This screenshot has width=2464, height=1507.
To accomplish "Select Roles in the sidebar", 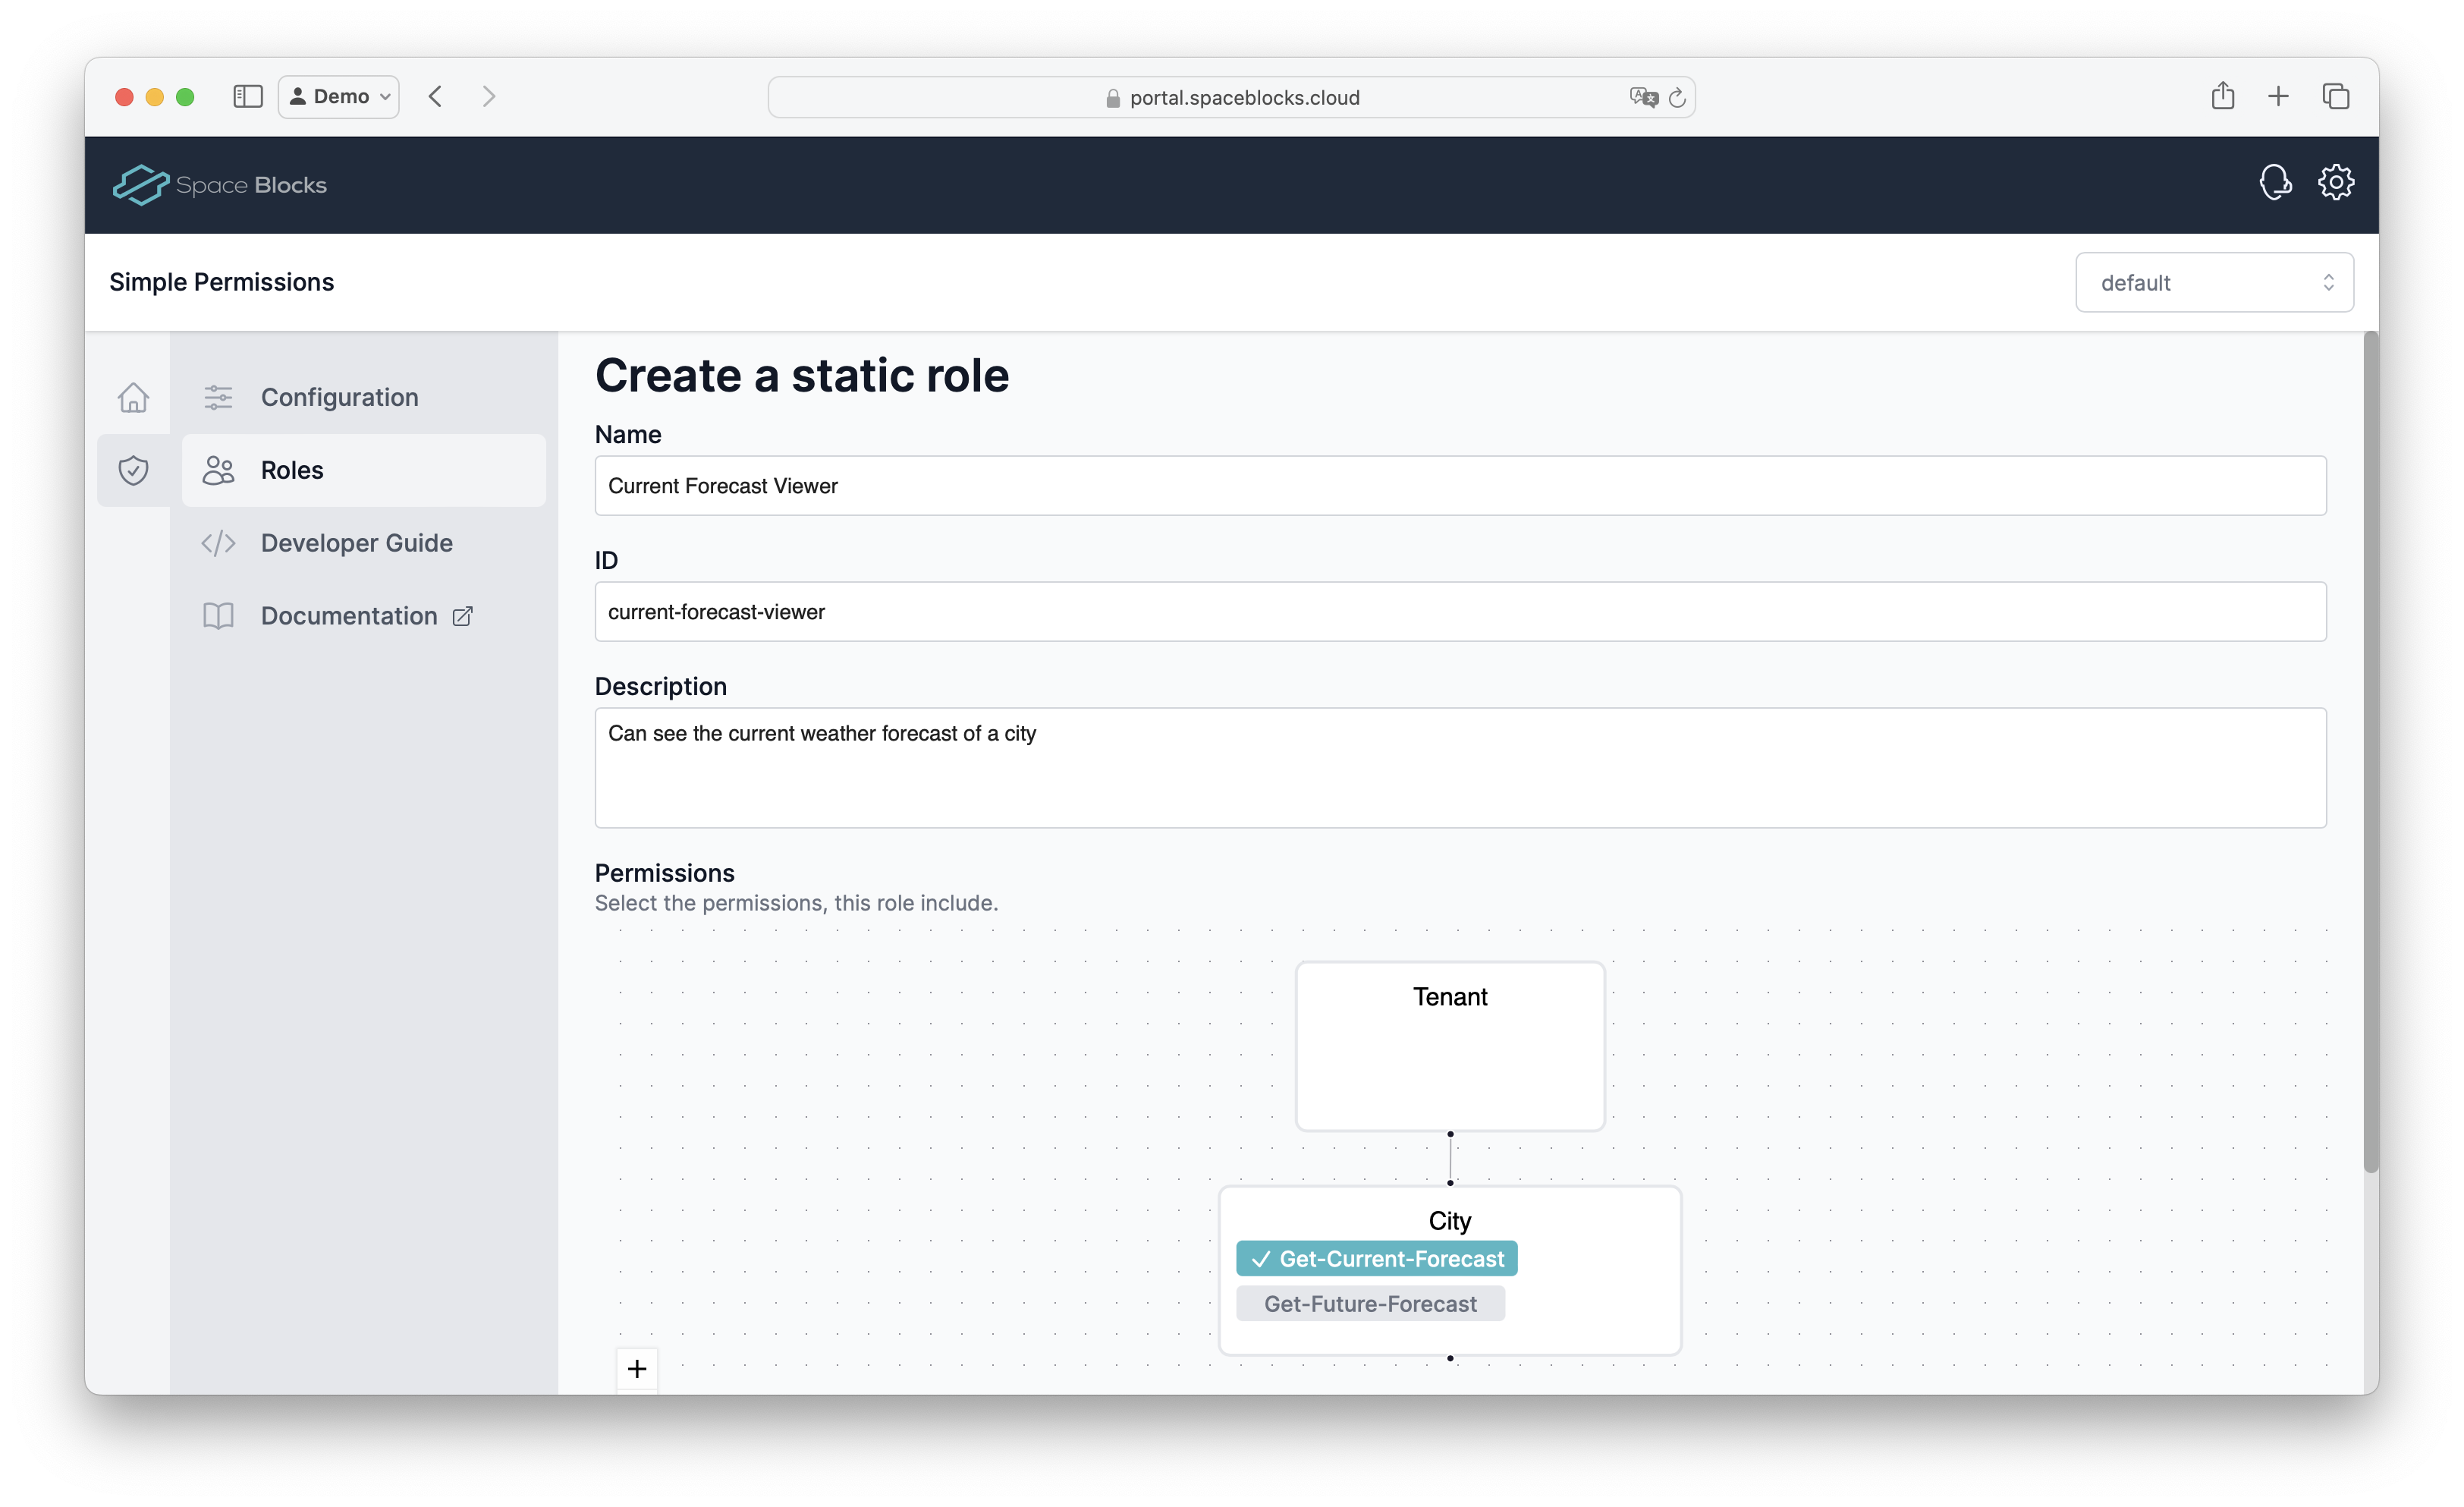I will 292,470.
